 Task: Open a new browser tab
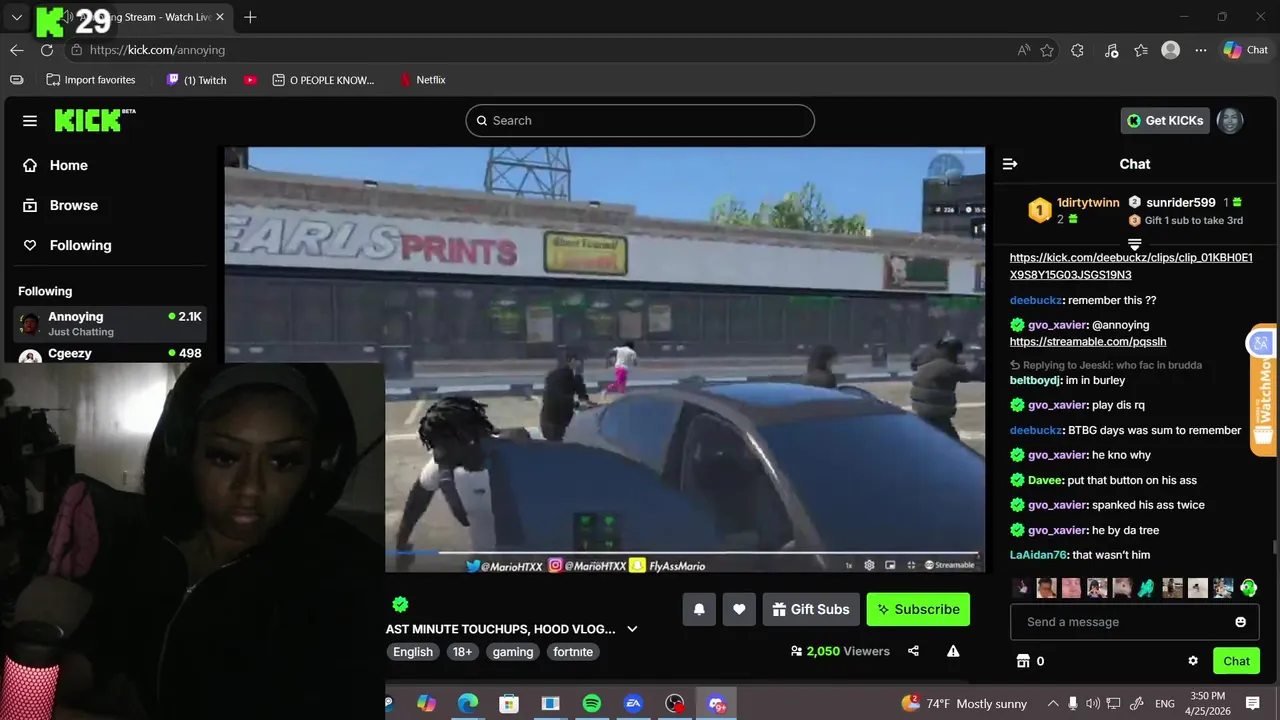[x=250, y=17]
